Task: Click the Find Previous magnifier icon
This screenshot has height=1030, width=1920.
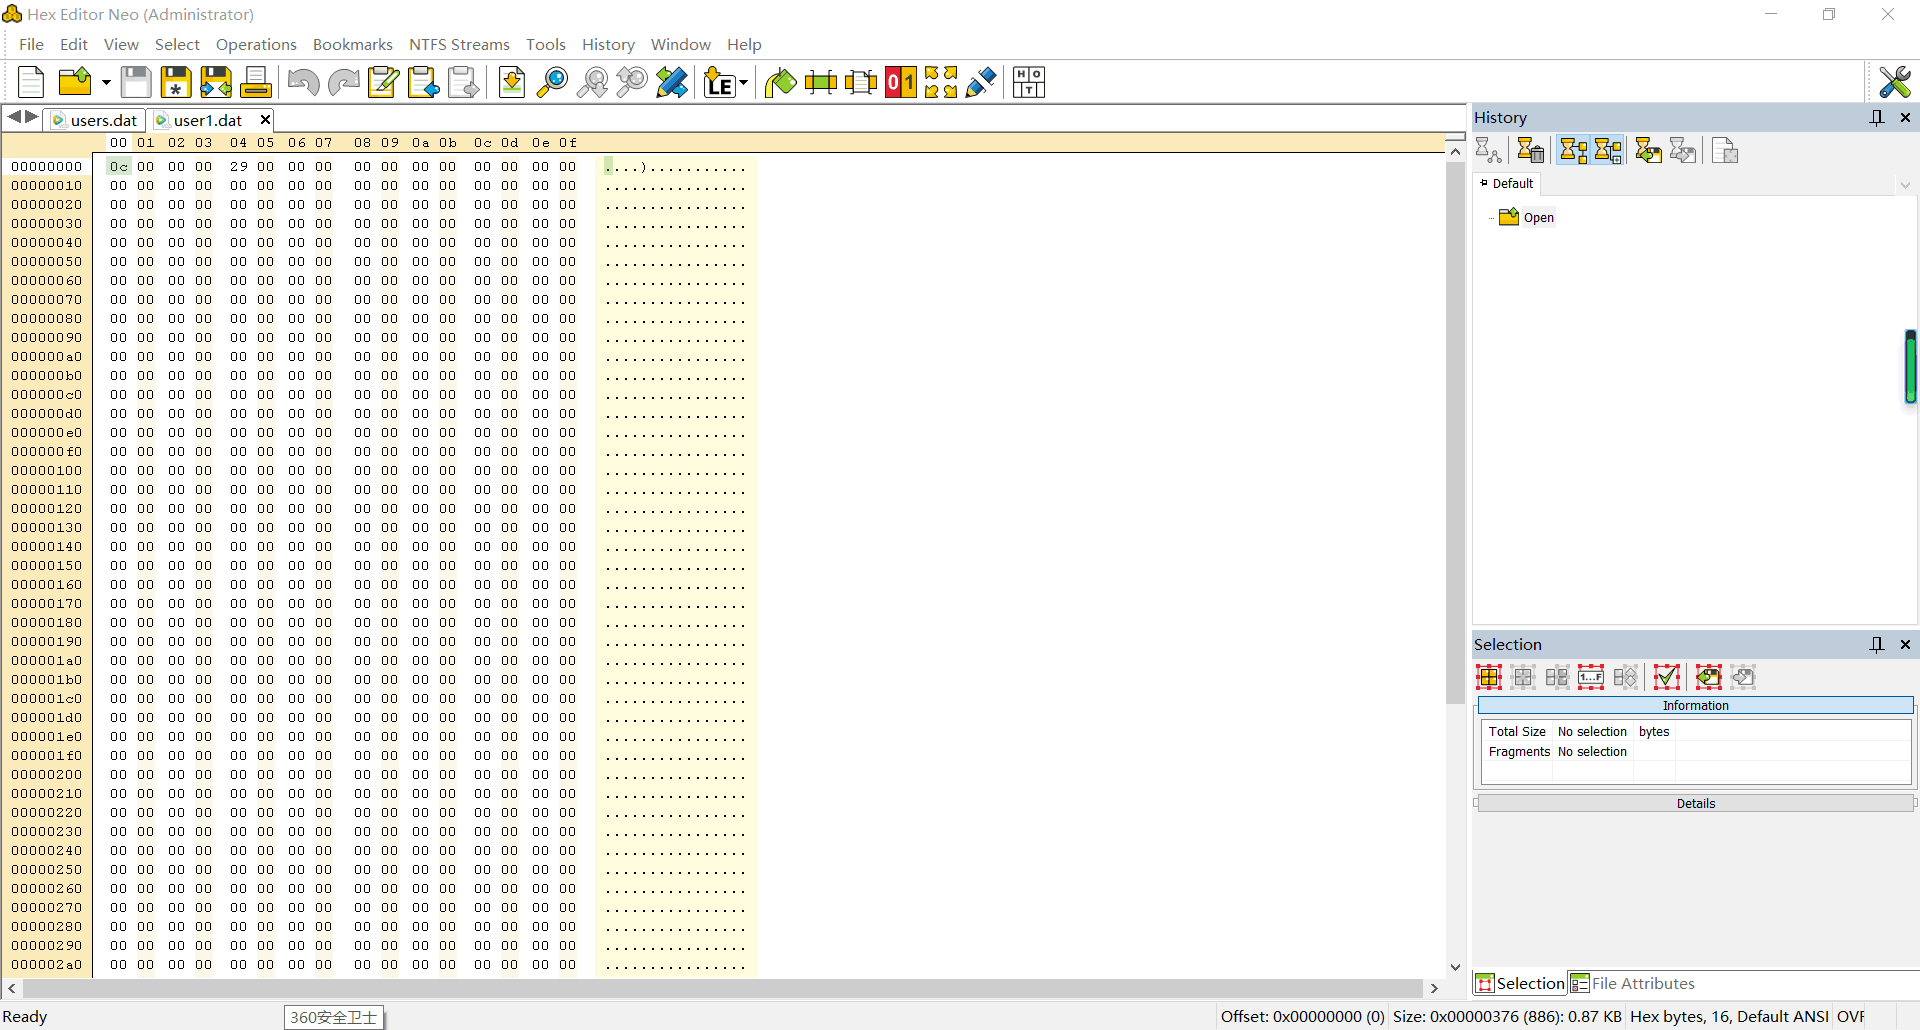Action: [632, 82]
